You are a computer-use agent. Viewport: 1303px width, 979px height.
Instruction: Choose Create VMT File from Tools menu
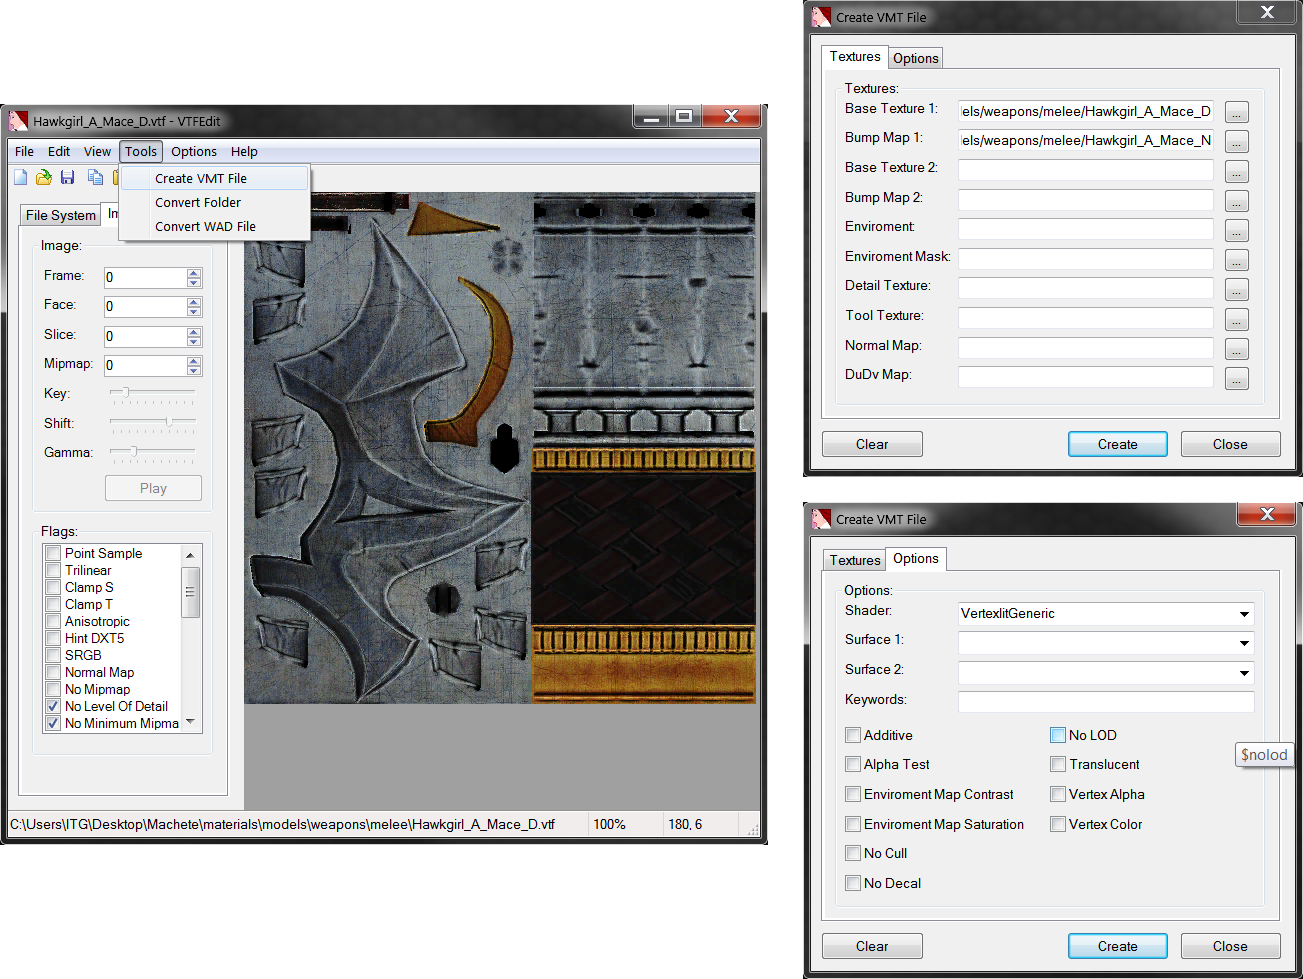click(214, 178)
